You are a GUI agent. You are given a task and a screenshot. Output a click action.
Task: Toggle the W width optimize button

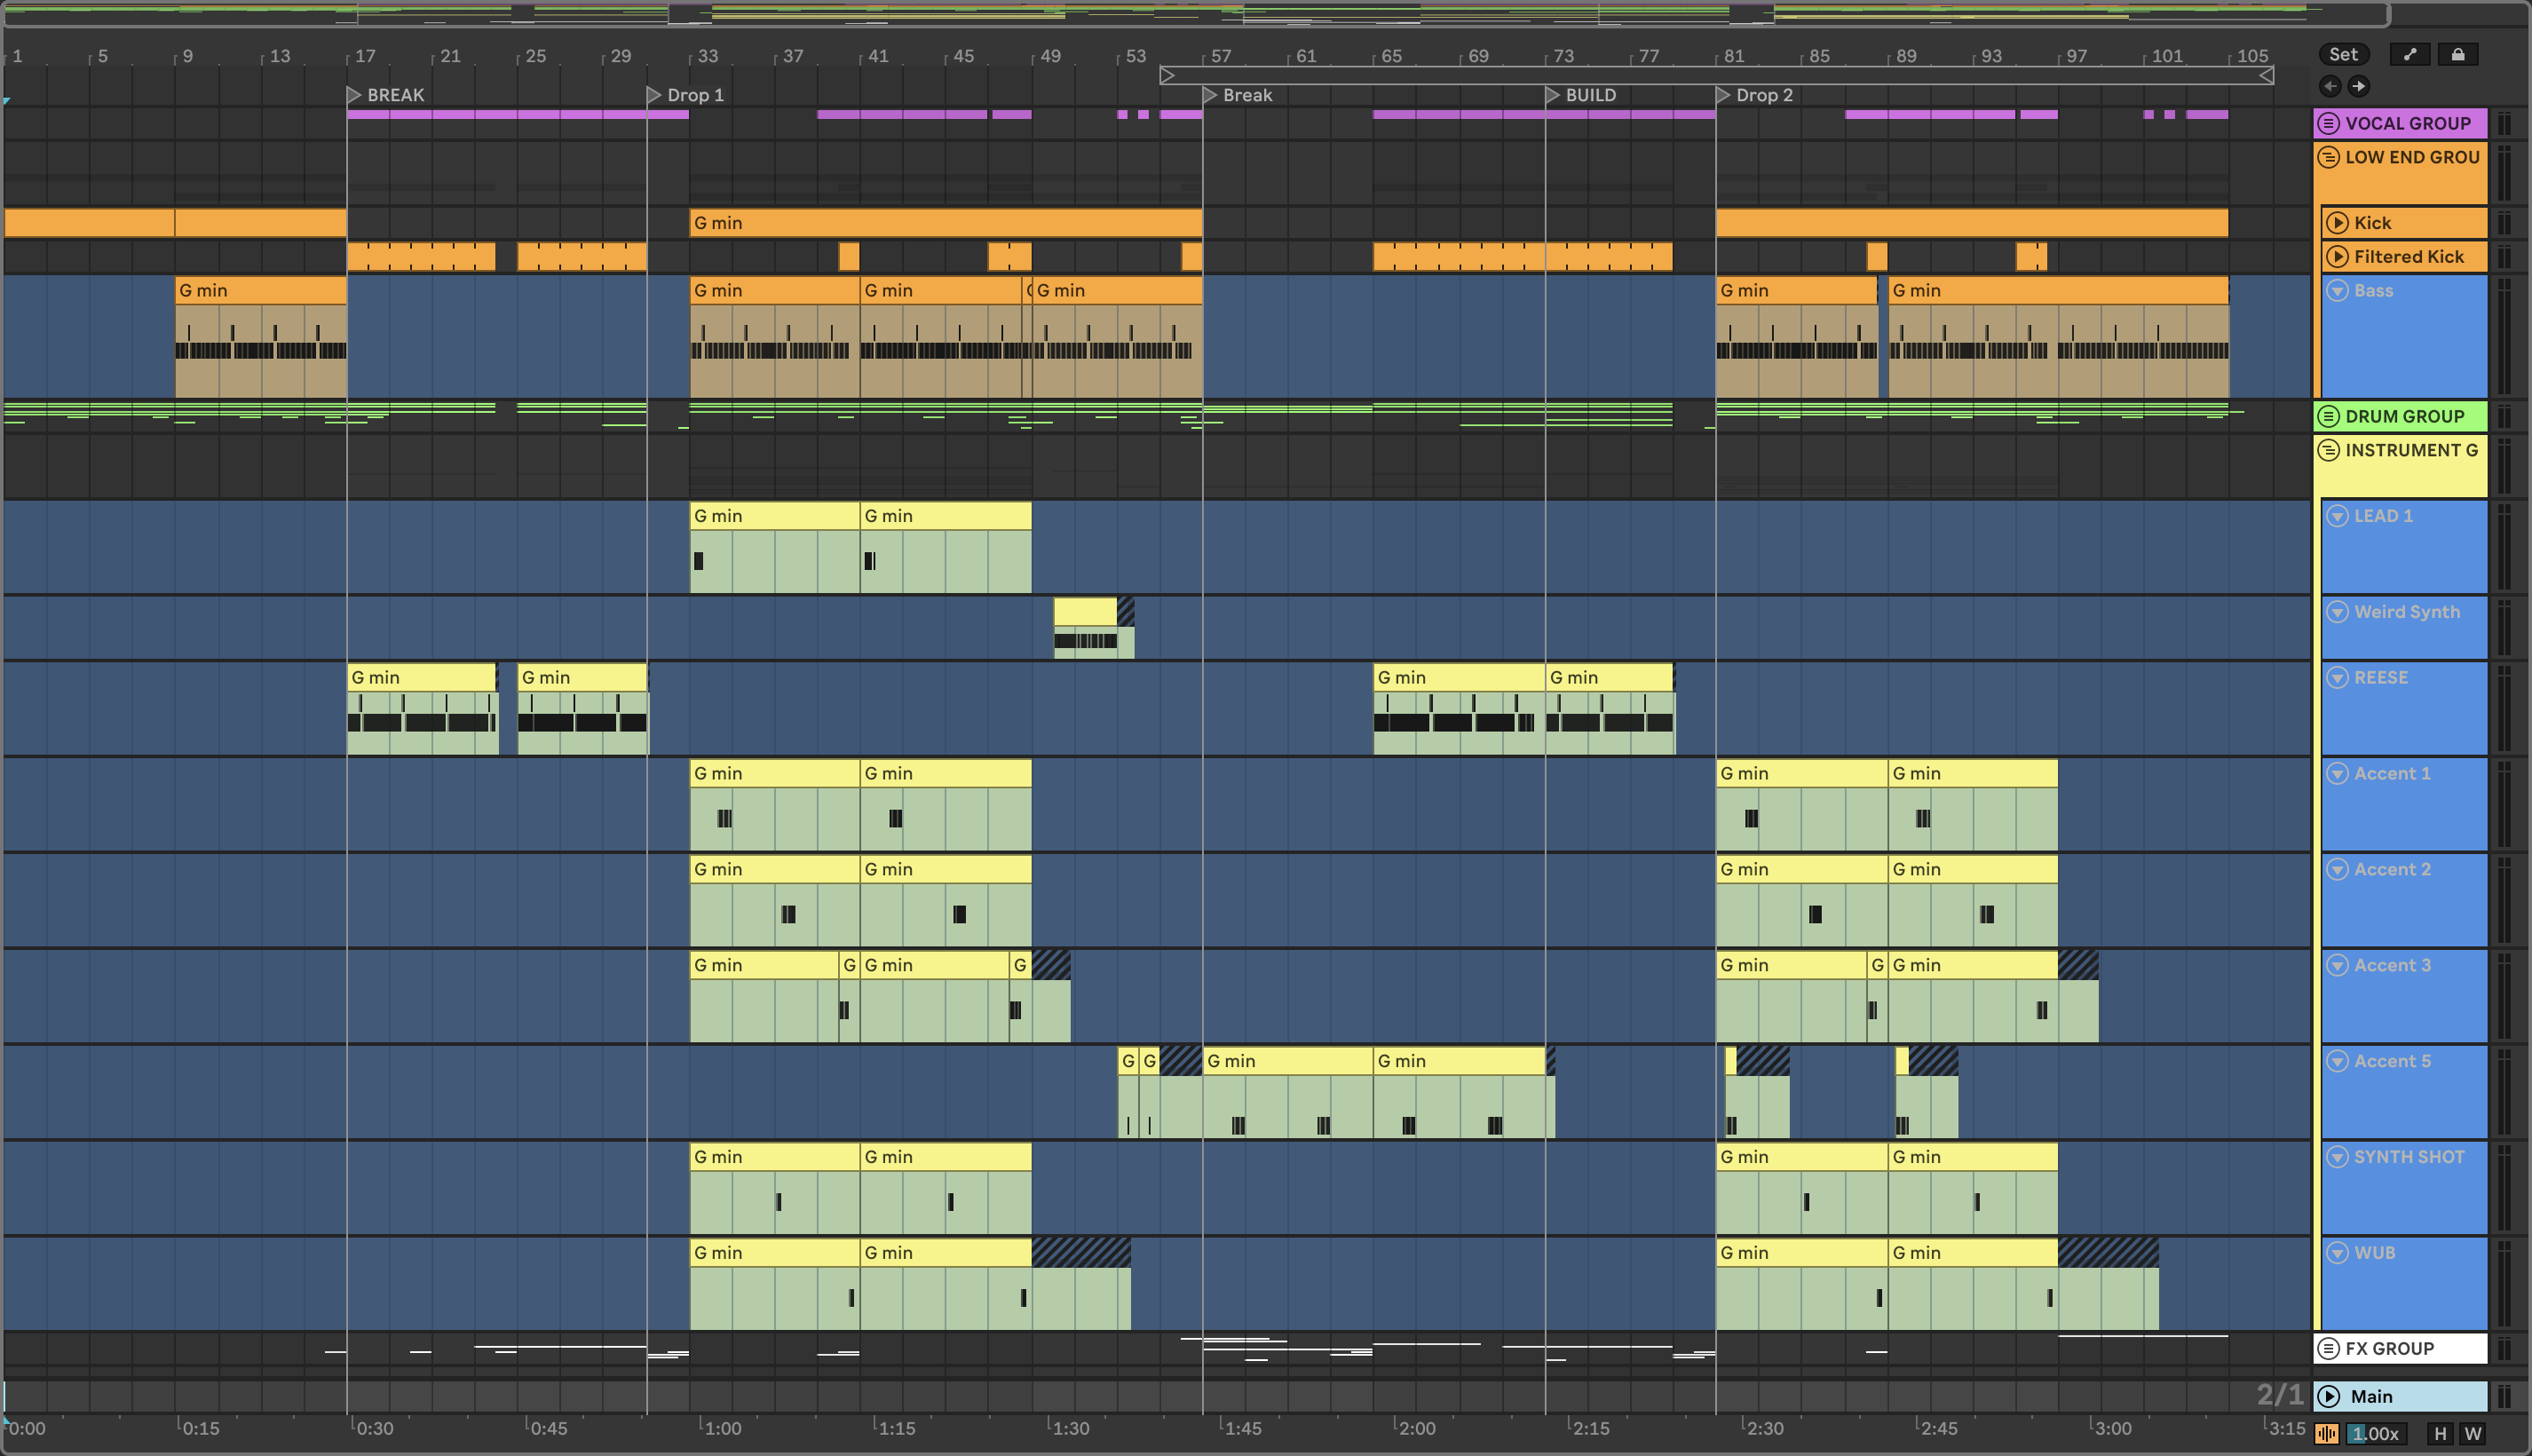tap(2472, 1433)
